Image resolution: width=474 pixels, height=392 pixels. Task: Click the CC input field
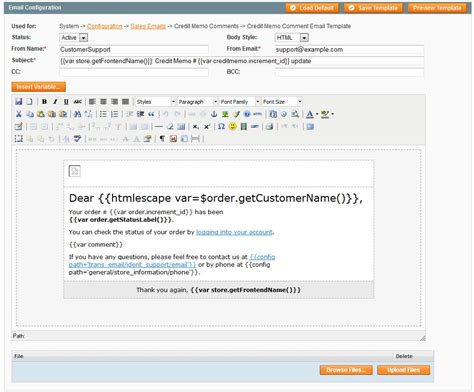[134, 72]
